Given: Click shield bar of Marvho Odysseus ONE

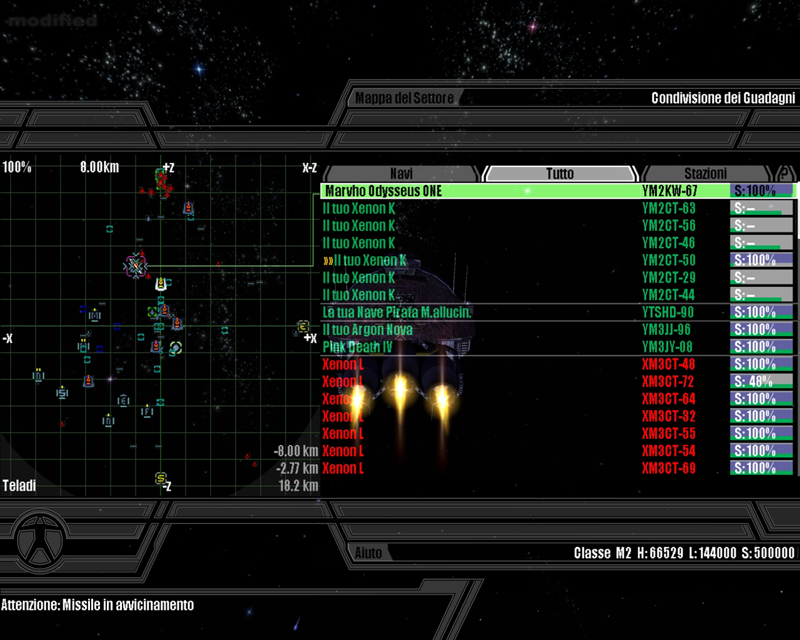Looking at the screenshot, I should [762, 191].
